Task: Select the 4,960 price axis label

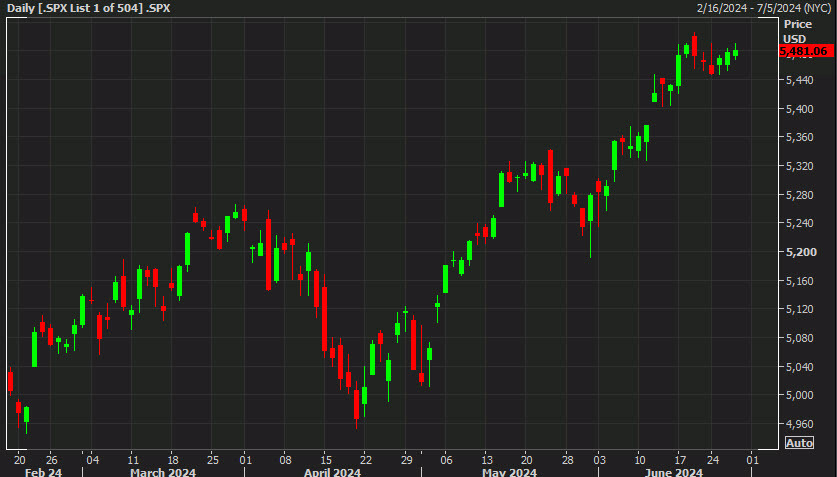Action: click(800, 424)
